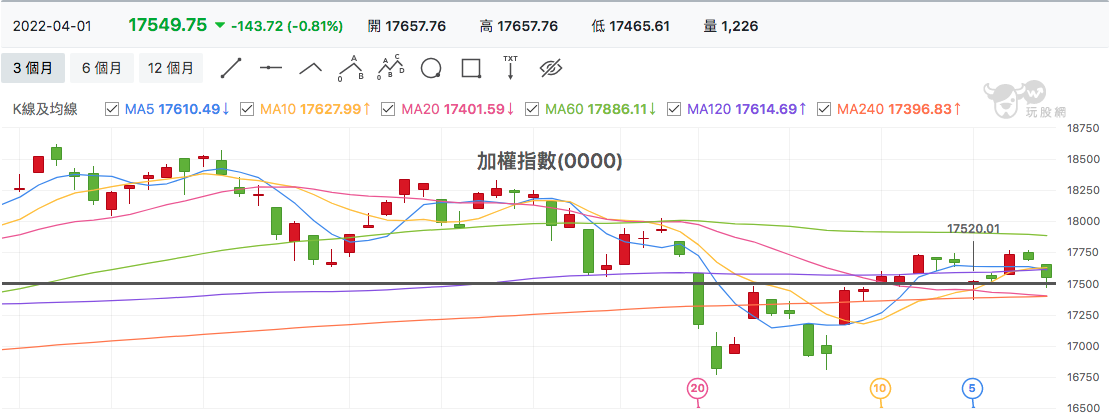1113x420 pixels.
Task: Click the open price 17657.76 after 開
Action: pyautogui.click(x=415, y=26)
